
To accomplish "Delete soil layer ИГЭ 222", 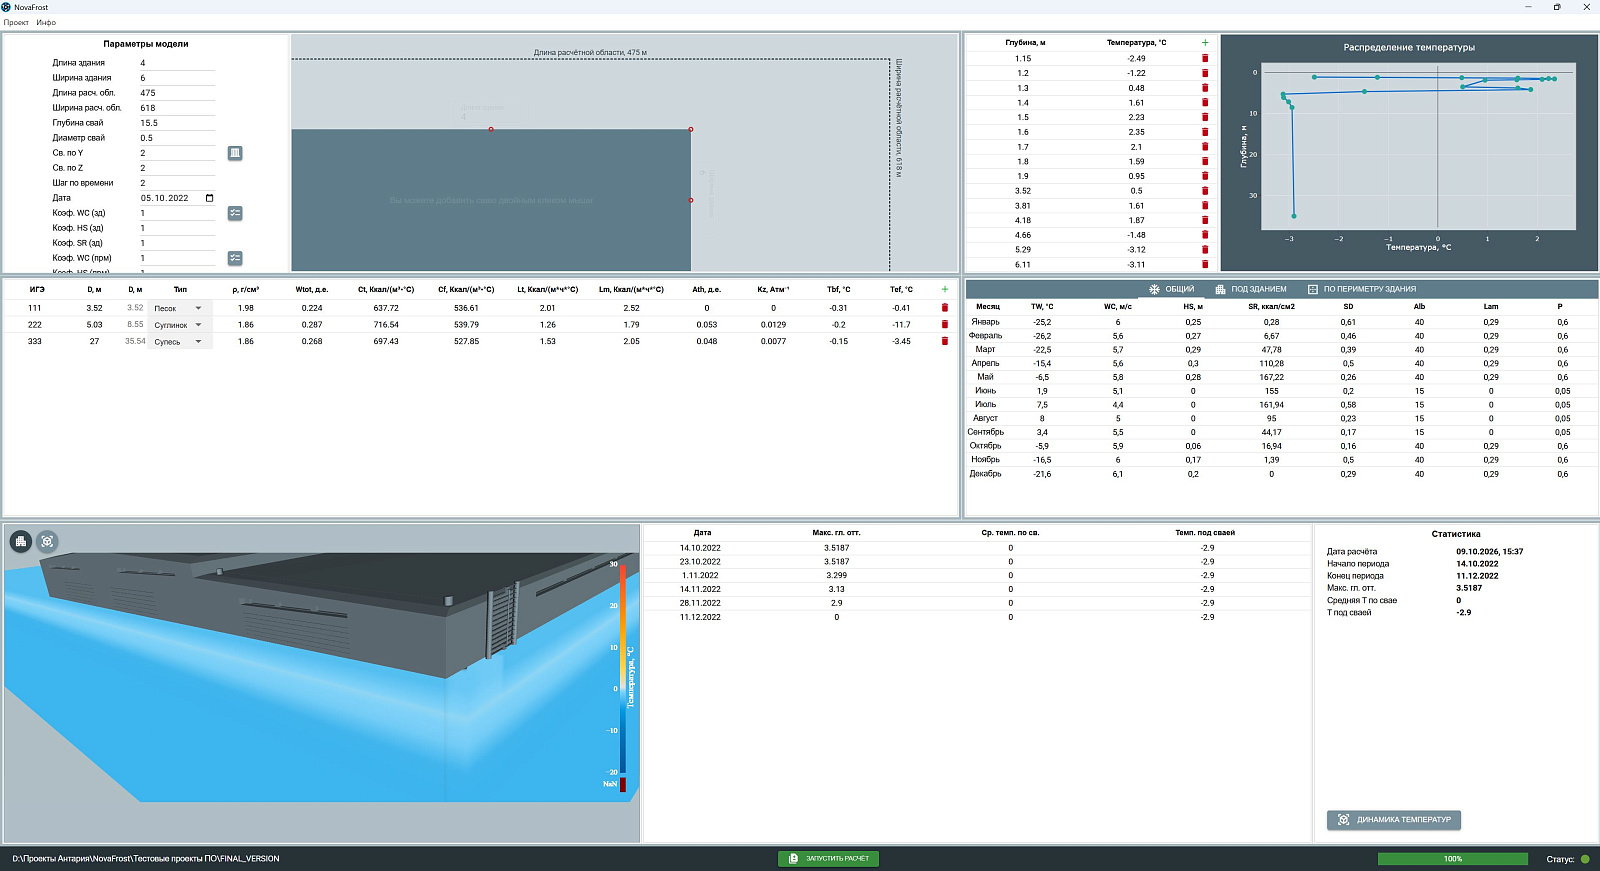I will (945, 325).
